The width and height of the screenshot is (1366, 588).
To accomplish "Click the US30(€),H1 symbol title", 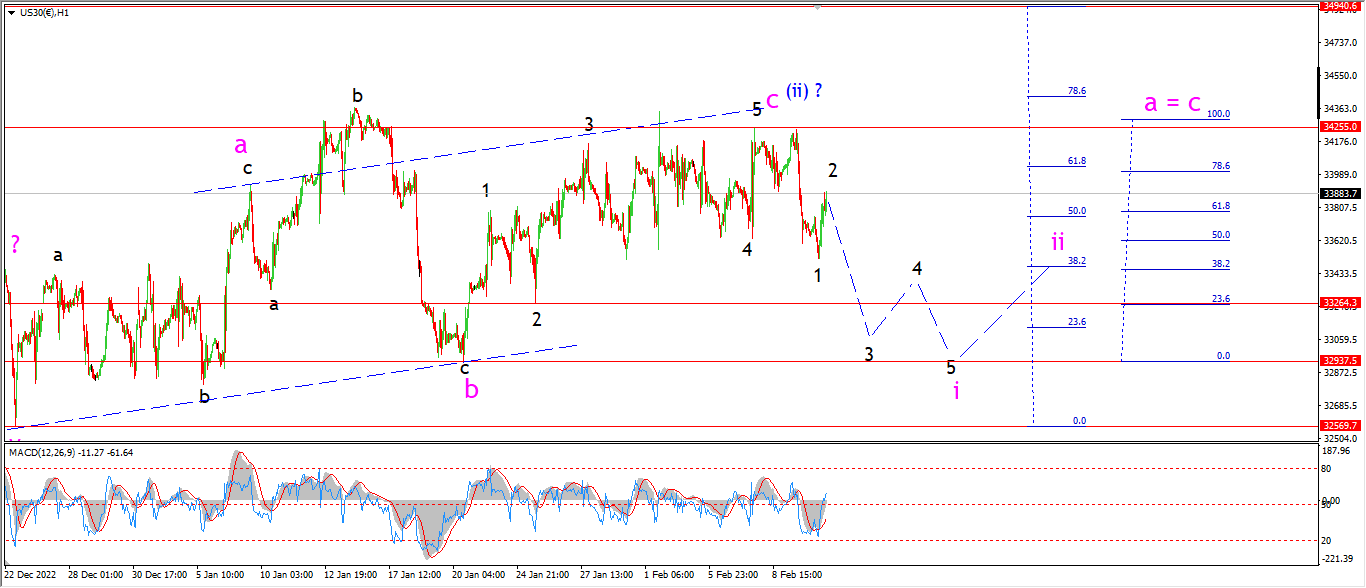I will coord(44,13).
